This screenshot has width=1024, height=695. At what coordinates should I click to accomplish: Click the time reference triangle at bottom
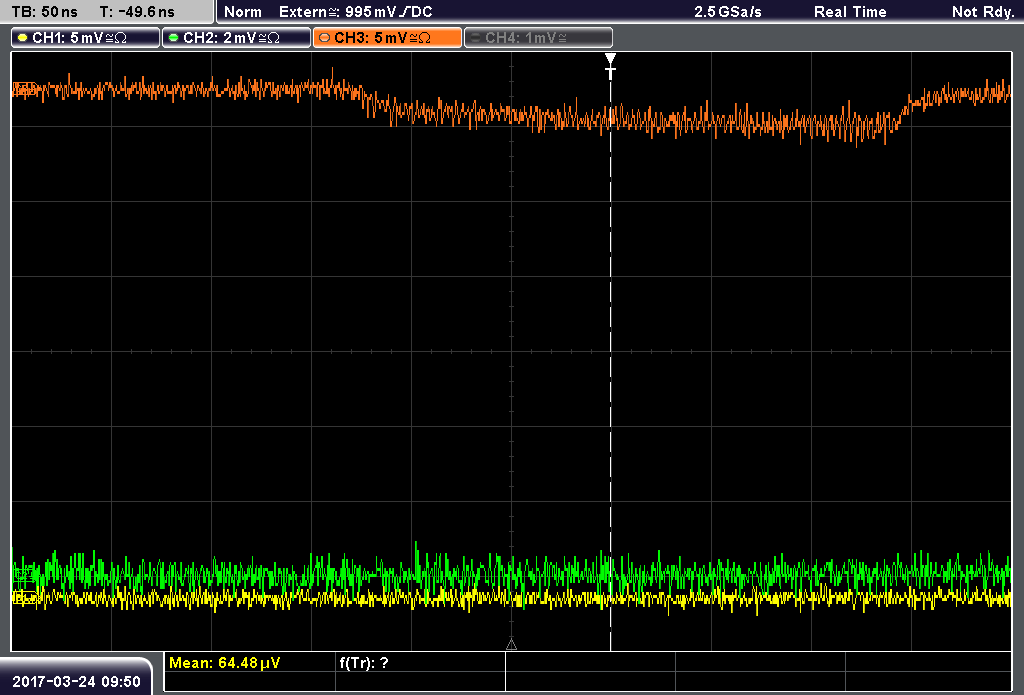pos(511,645)
